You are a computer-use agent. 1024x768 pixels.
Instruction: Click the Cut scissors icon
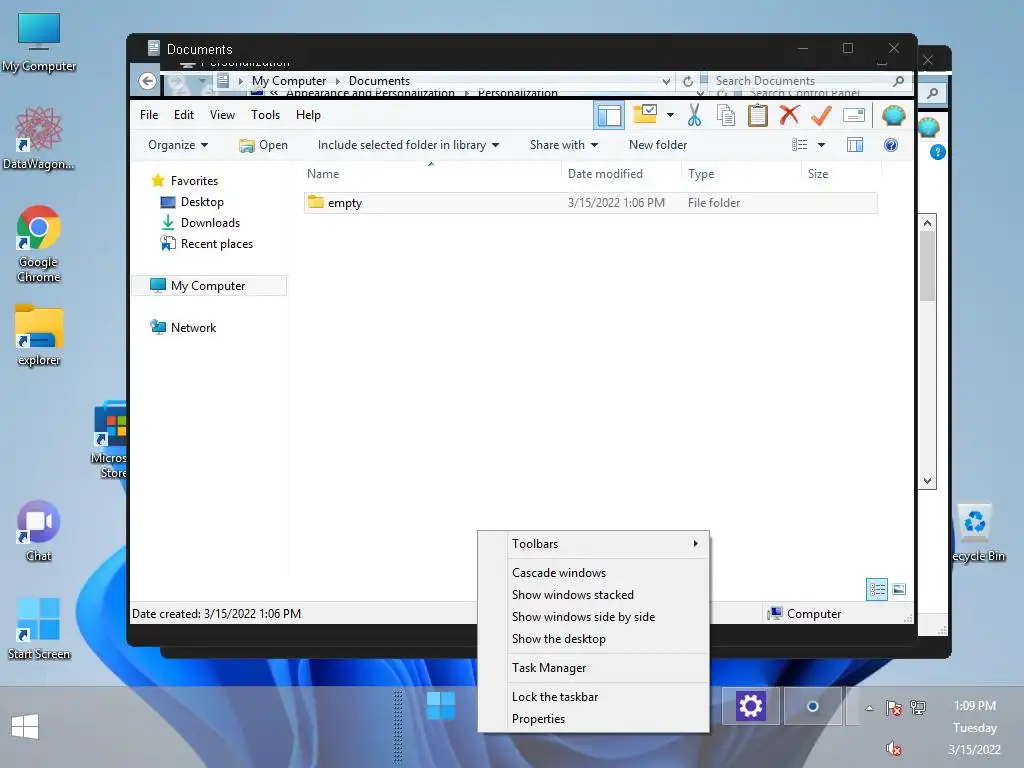[x=694, y=116]
